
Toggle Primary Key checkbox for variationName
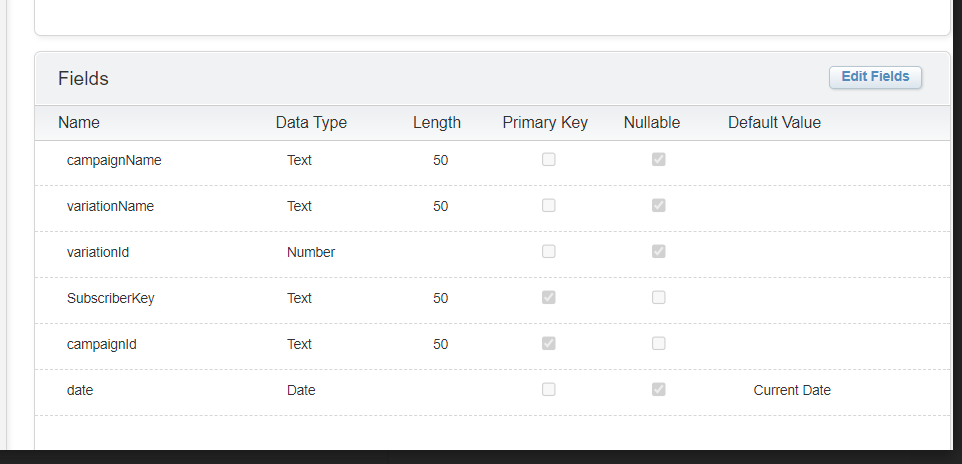pos(548,206)
